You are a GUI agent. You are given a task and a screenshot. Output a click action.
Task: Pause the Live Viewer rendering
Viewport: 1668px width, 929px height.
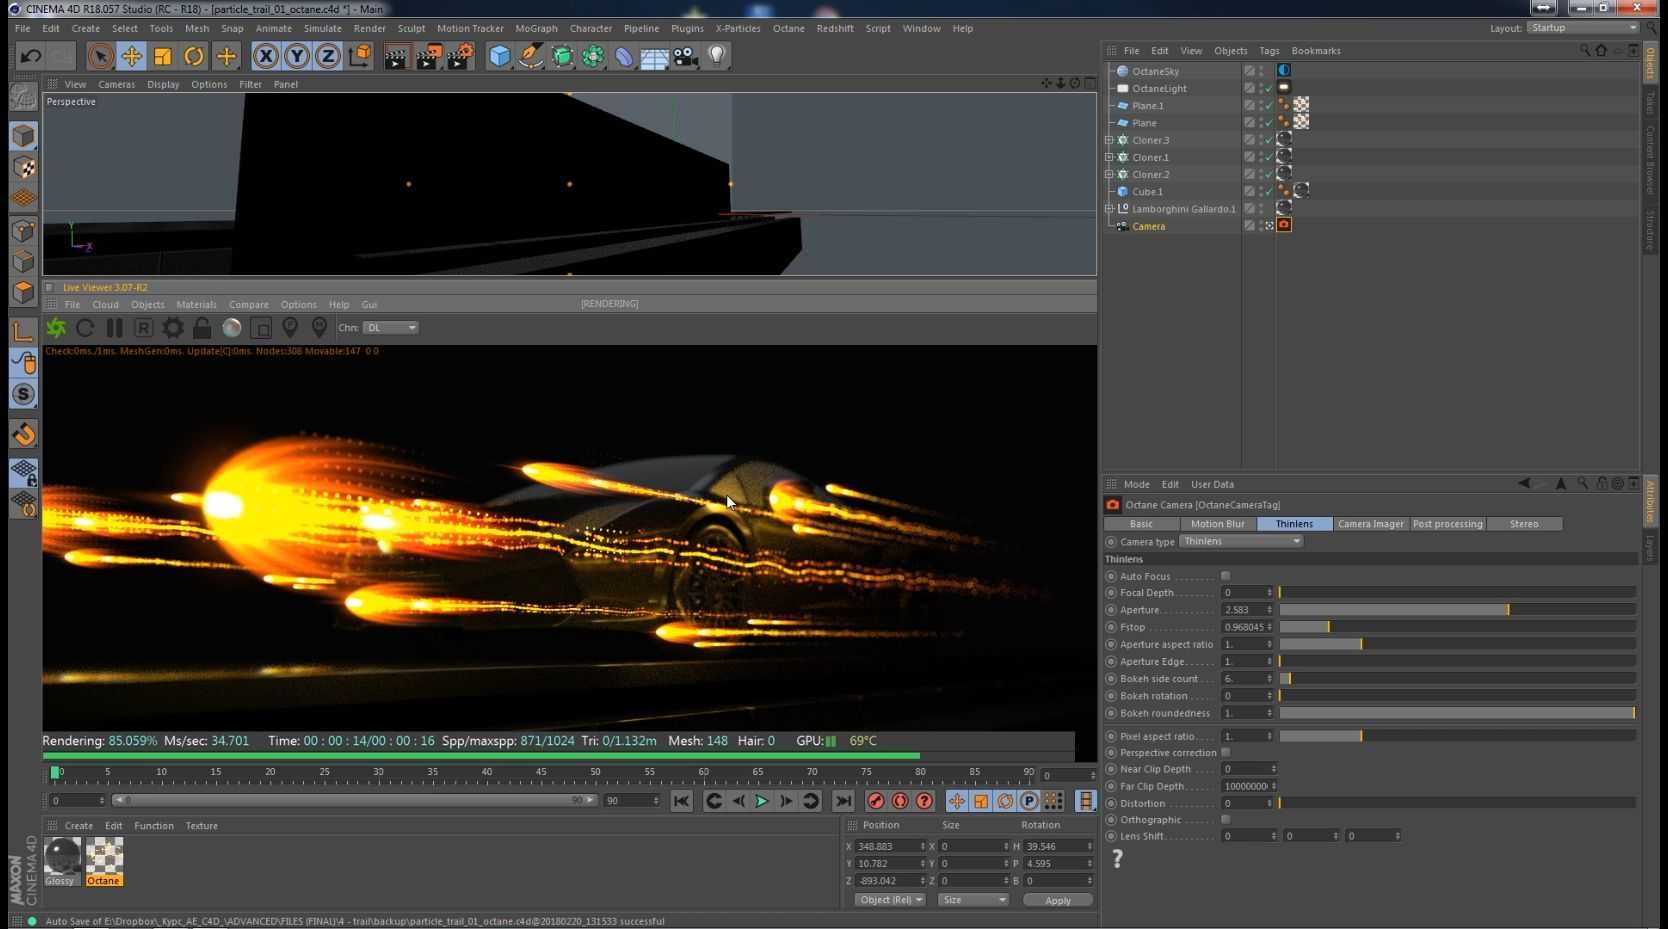pyautogui.click(x=114, y=328)
